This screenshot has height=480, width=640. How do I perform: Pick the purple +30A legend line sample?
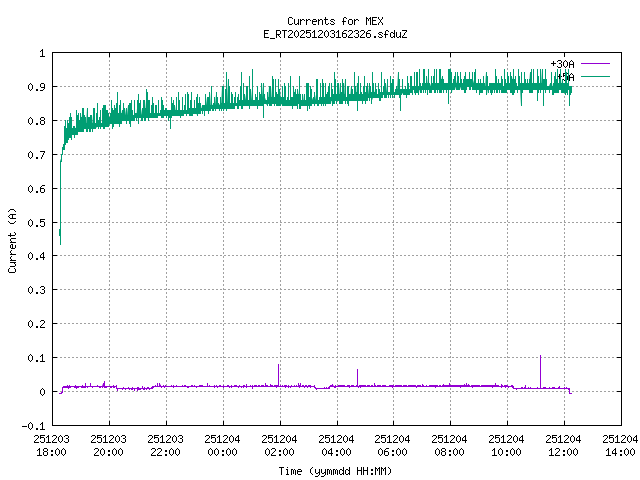coord(594,64)
